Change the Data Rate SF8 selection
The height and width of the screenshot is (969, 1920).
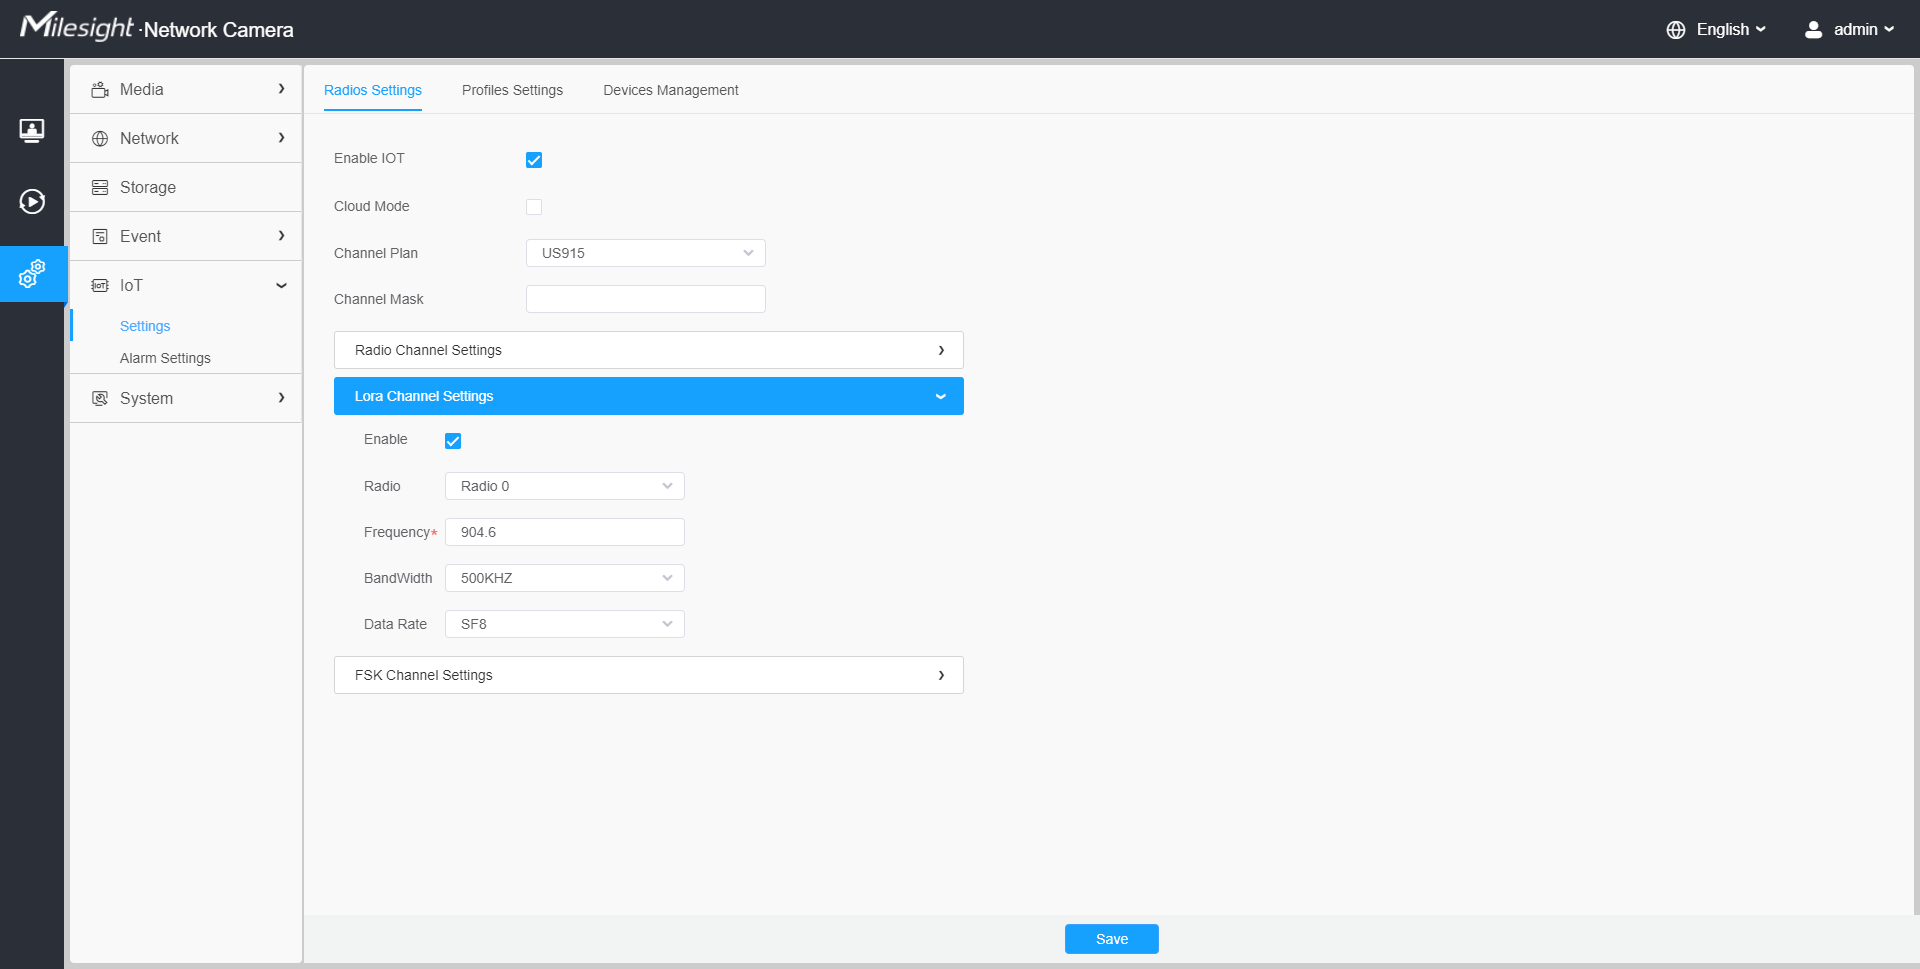(x=564, y=623)
